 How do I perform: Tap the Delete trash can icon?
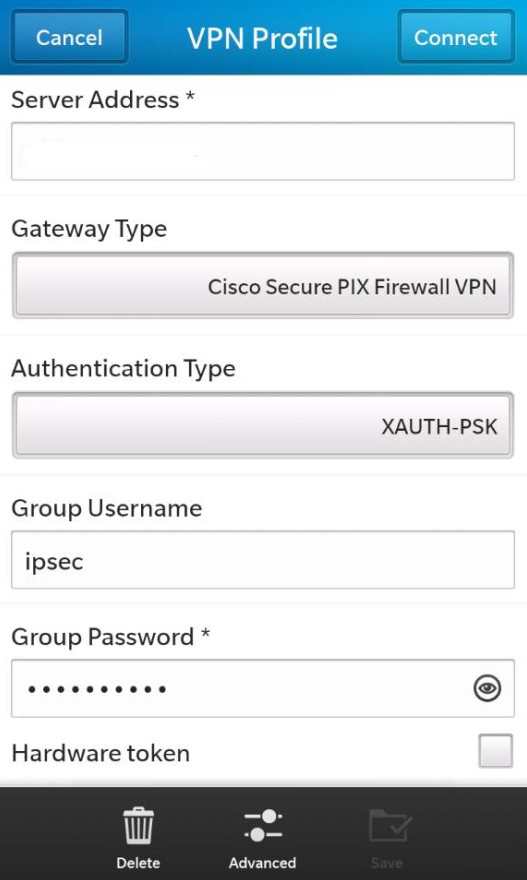point(138,825)
